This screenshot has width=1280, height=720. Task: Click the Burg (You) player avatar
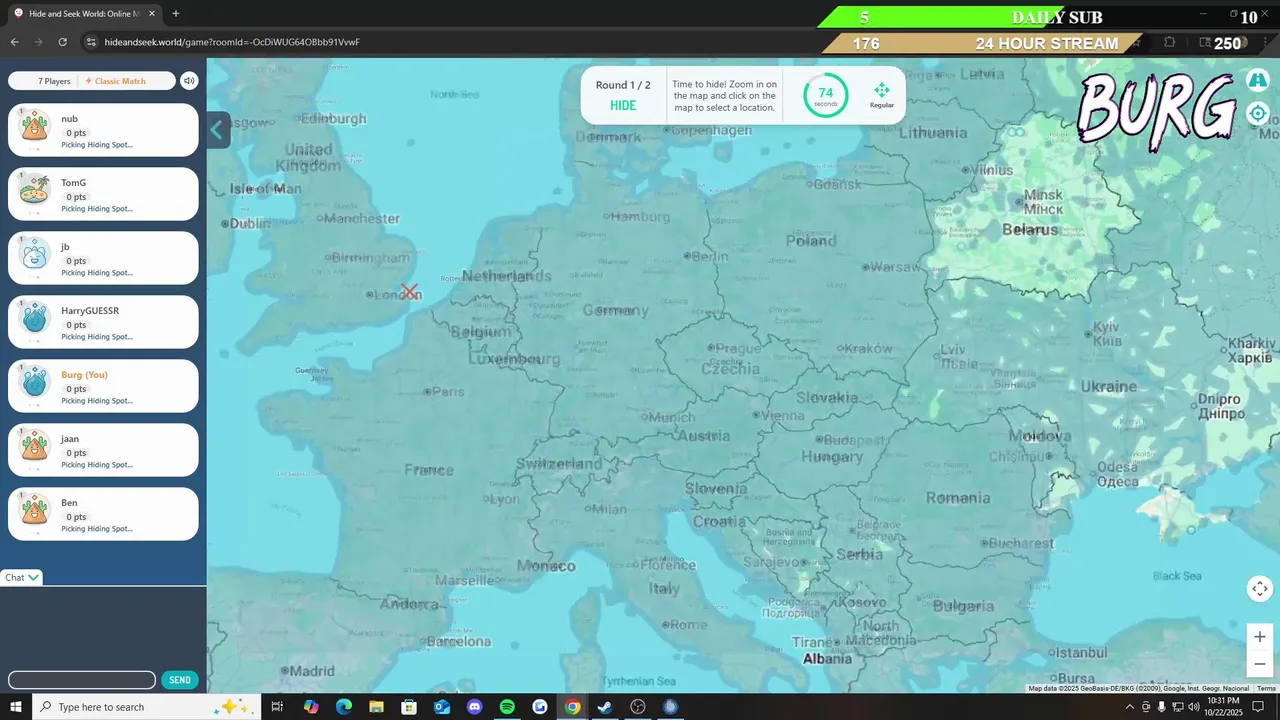click(x=35, y=382)
